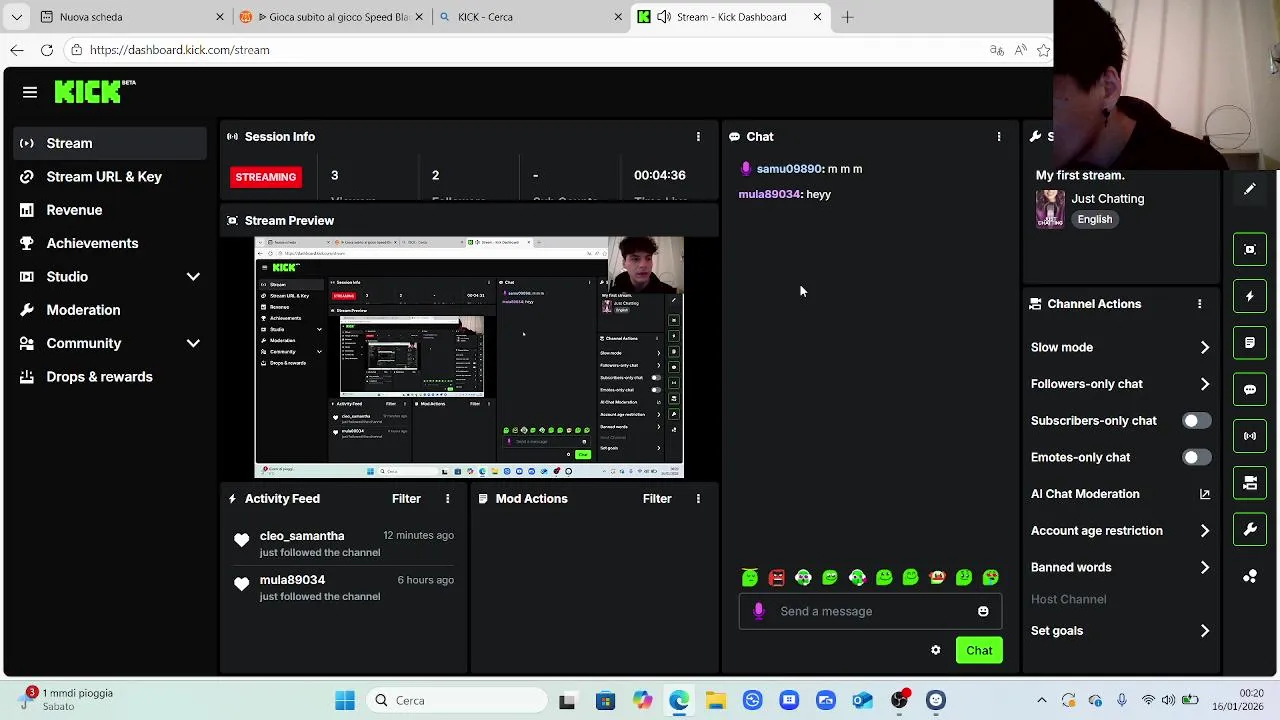This screenshot has width=1280, height=720.
Task: Click purple microphone icon in message box
Action: (758, 611)
